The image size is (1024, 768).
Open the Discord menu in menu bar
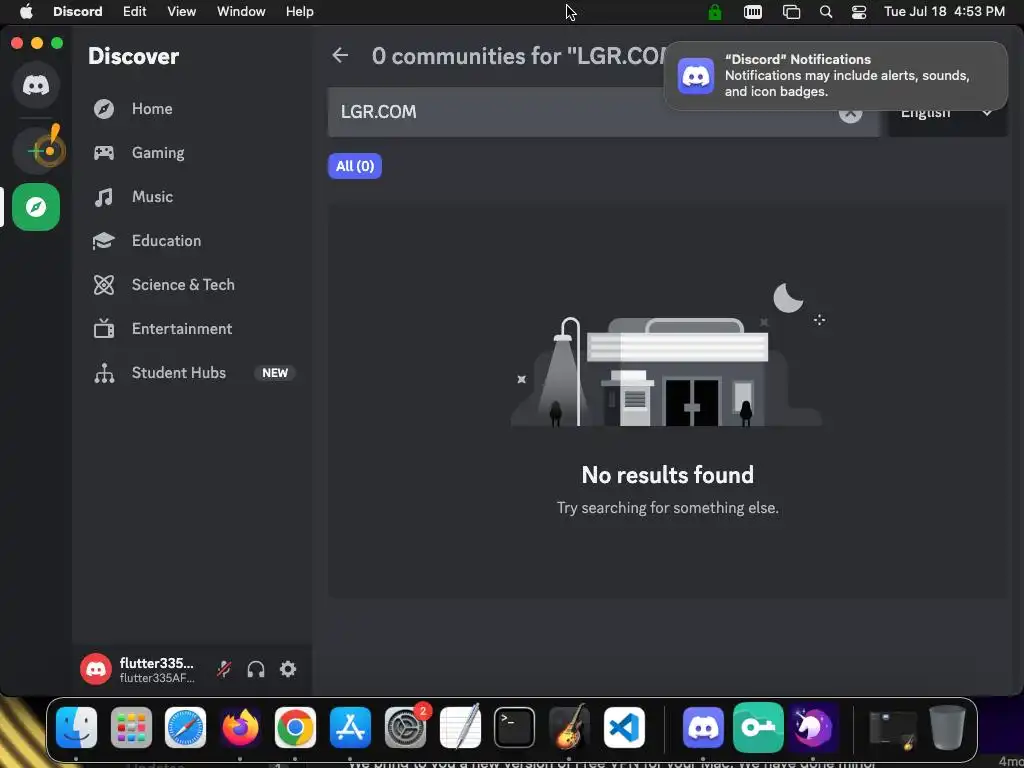click(78, 12)
